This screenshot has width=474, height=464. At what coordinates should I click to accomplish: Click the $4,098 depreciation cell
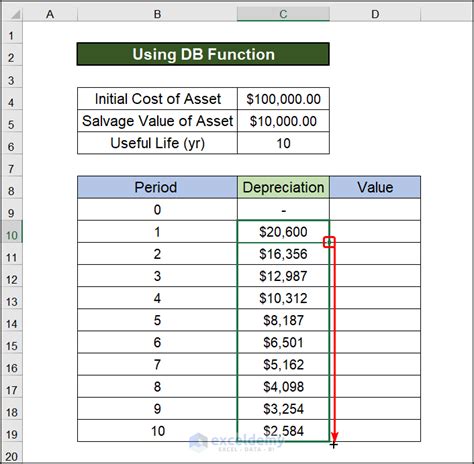pyautogui.click(x=283, y=386)
